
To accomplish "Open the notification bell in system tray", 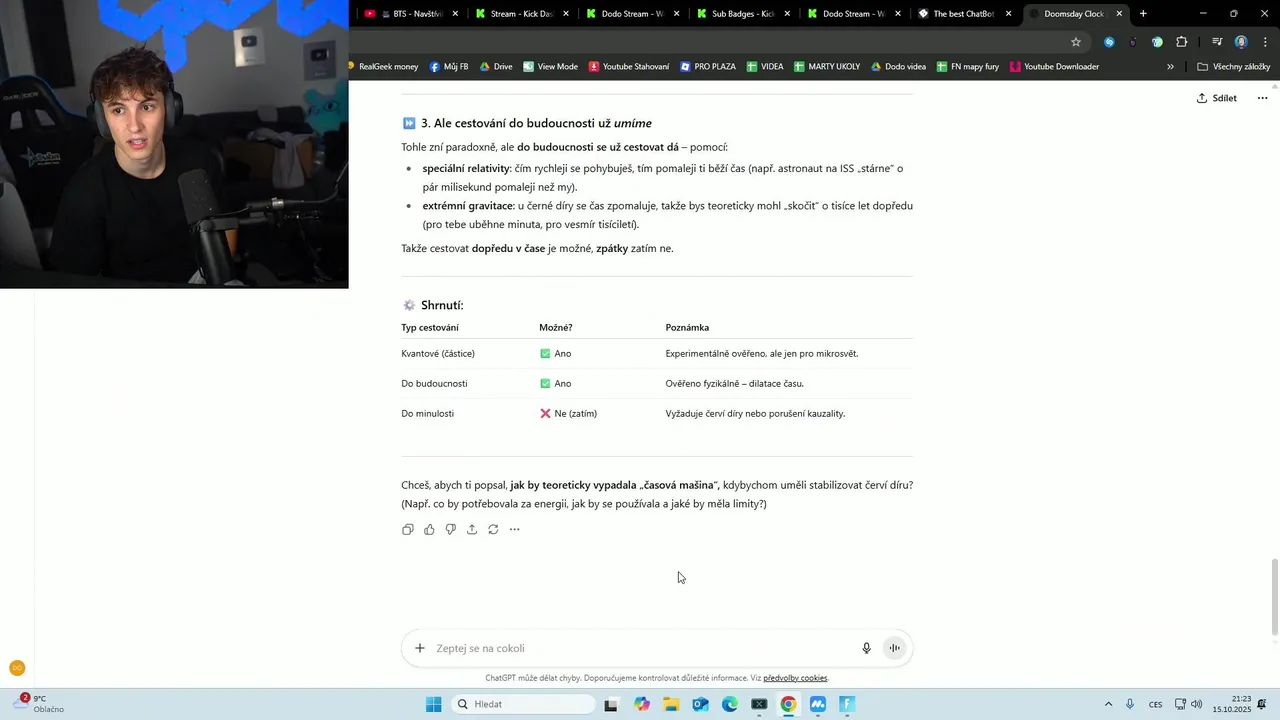I will pos(1263,704).
